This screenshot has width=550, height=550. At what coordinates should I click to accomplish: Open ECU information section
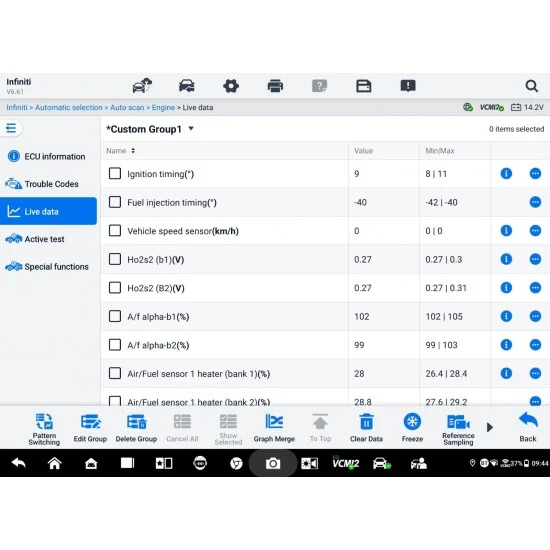tap(48, 156)
